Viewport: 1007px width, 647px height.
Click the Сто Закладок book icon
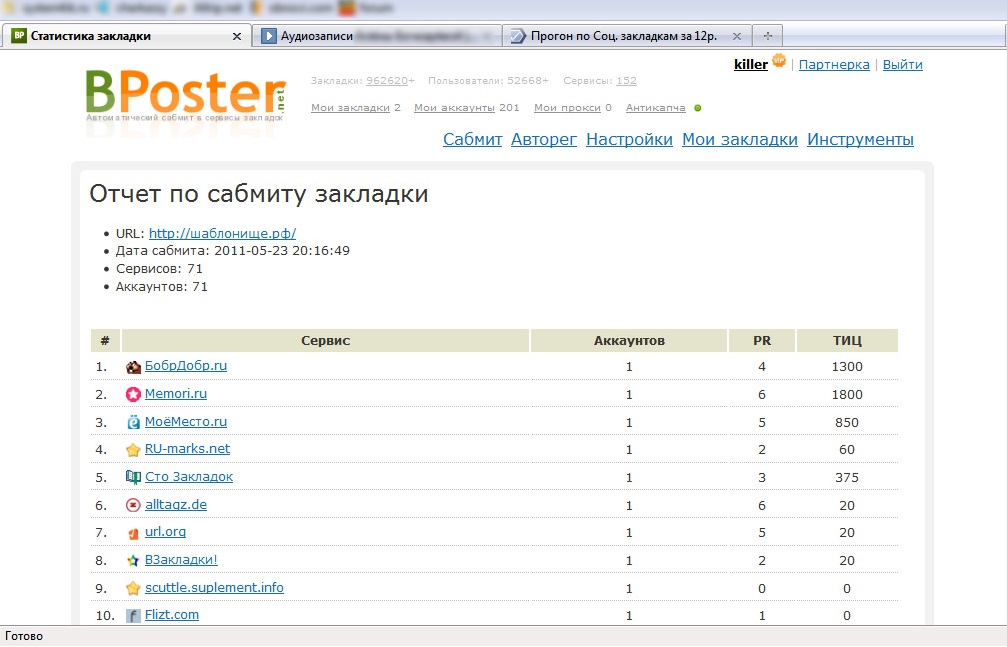(x=133, y=477)
